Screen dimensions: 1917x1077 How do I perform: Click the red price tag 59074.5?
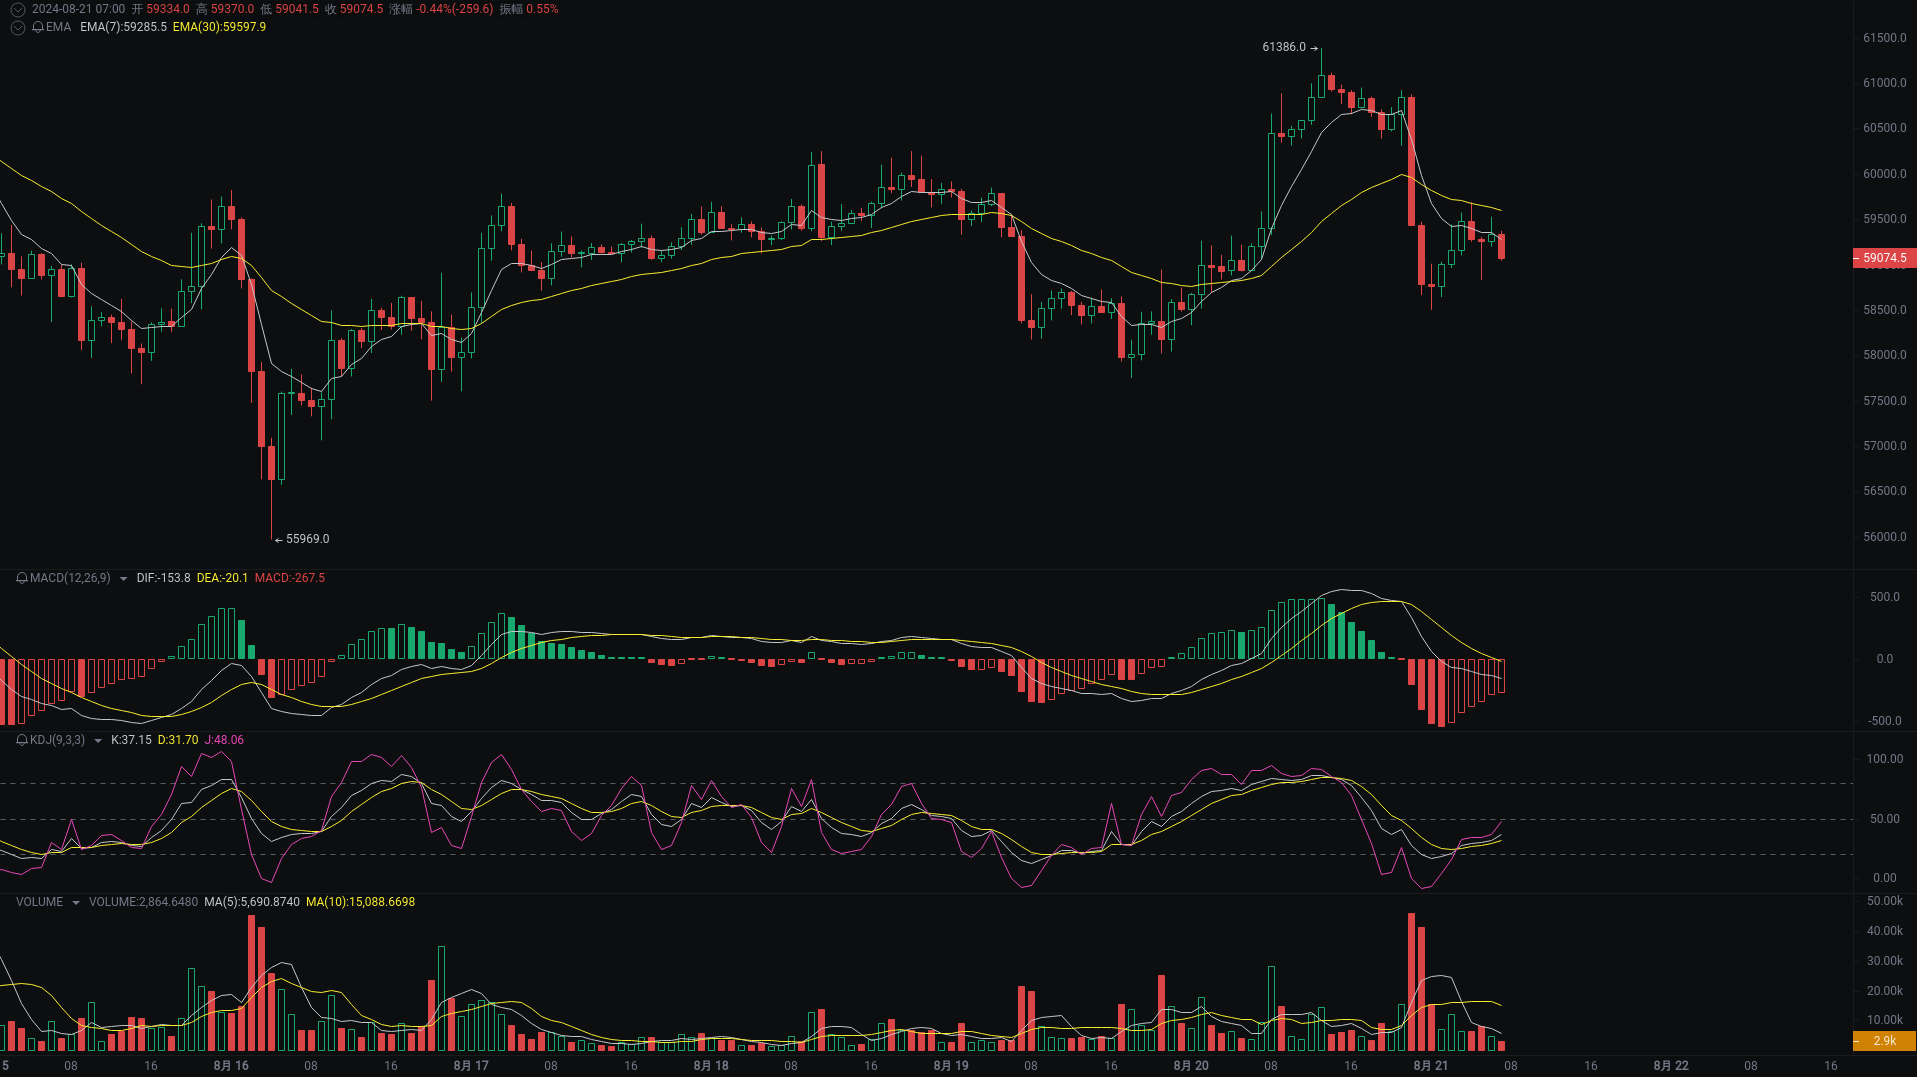[x=1884, y=258]
